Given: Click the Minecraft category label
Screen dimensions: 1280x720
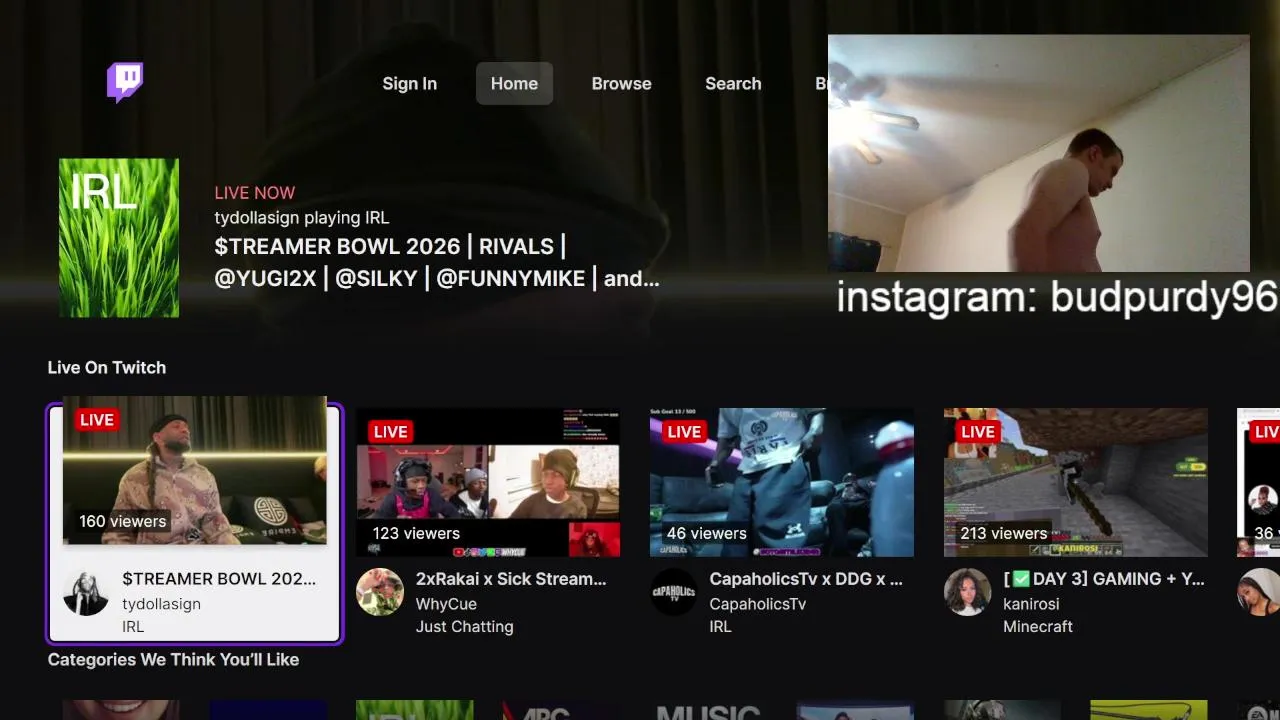Looking at the screenshot, I should (1038, 627).
